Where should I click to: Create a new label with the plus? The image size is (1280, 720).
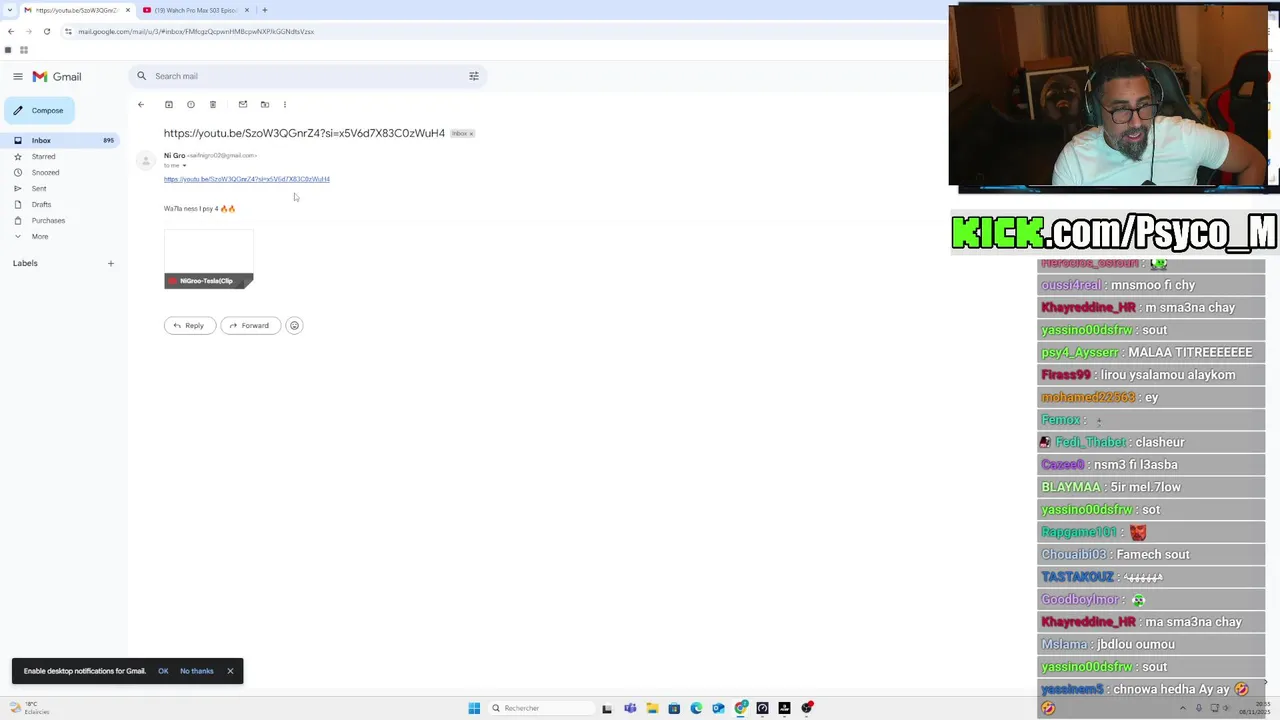[111, 264]
